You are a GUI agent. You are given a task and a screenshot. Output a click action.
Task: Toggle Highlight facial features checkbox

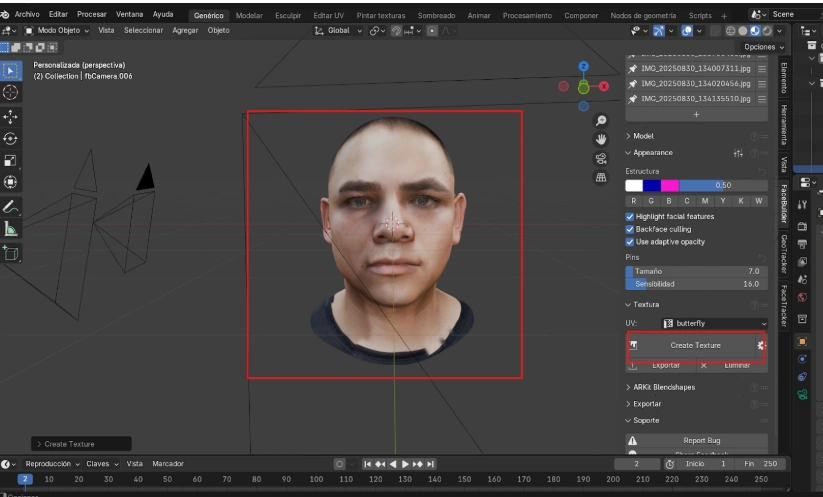(630, 216)
